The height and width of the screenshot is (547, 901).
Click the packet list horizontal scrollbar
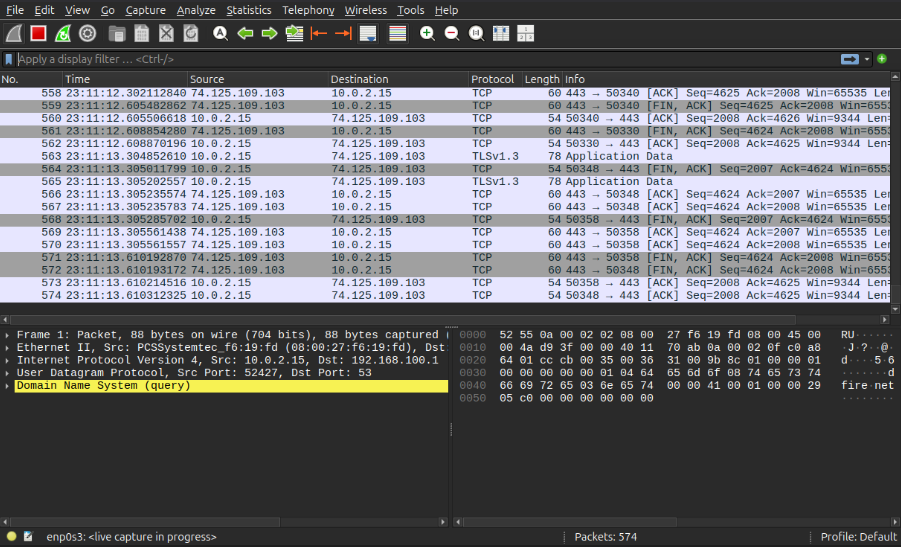445,319
